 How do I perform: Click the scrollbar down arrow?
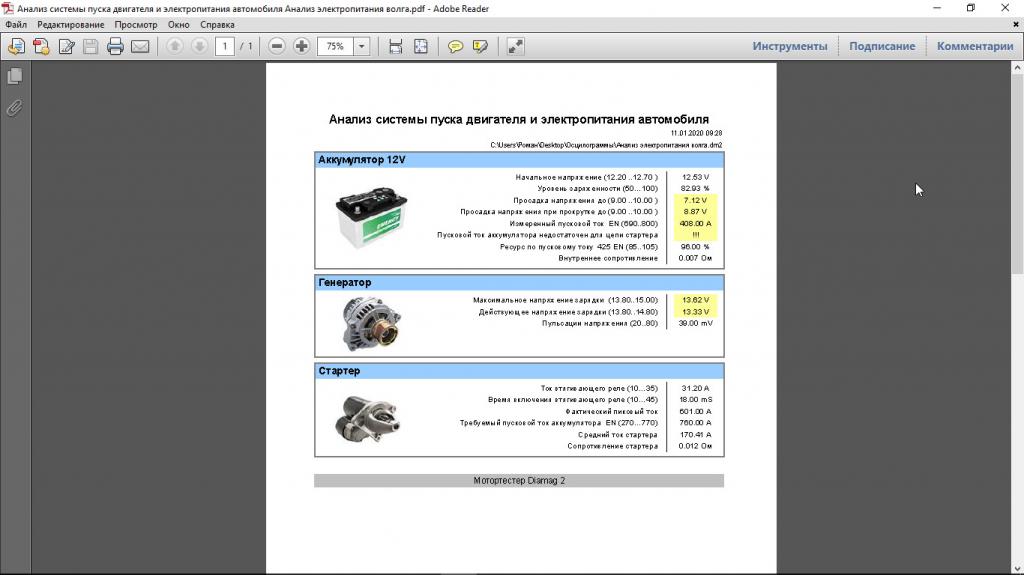[1017, 569]
